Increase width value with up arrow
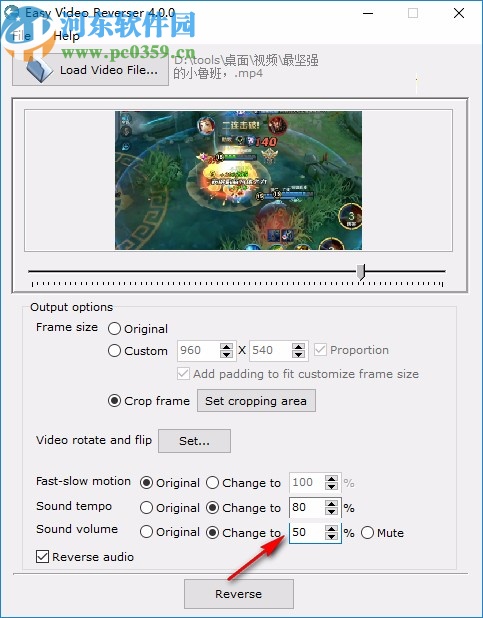 coord(226,347)
